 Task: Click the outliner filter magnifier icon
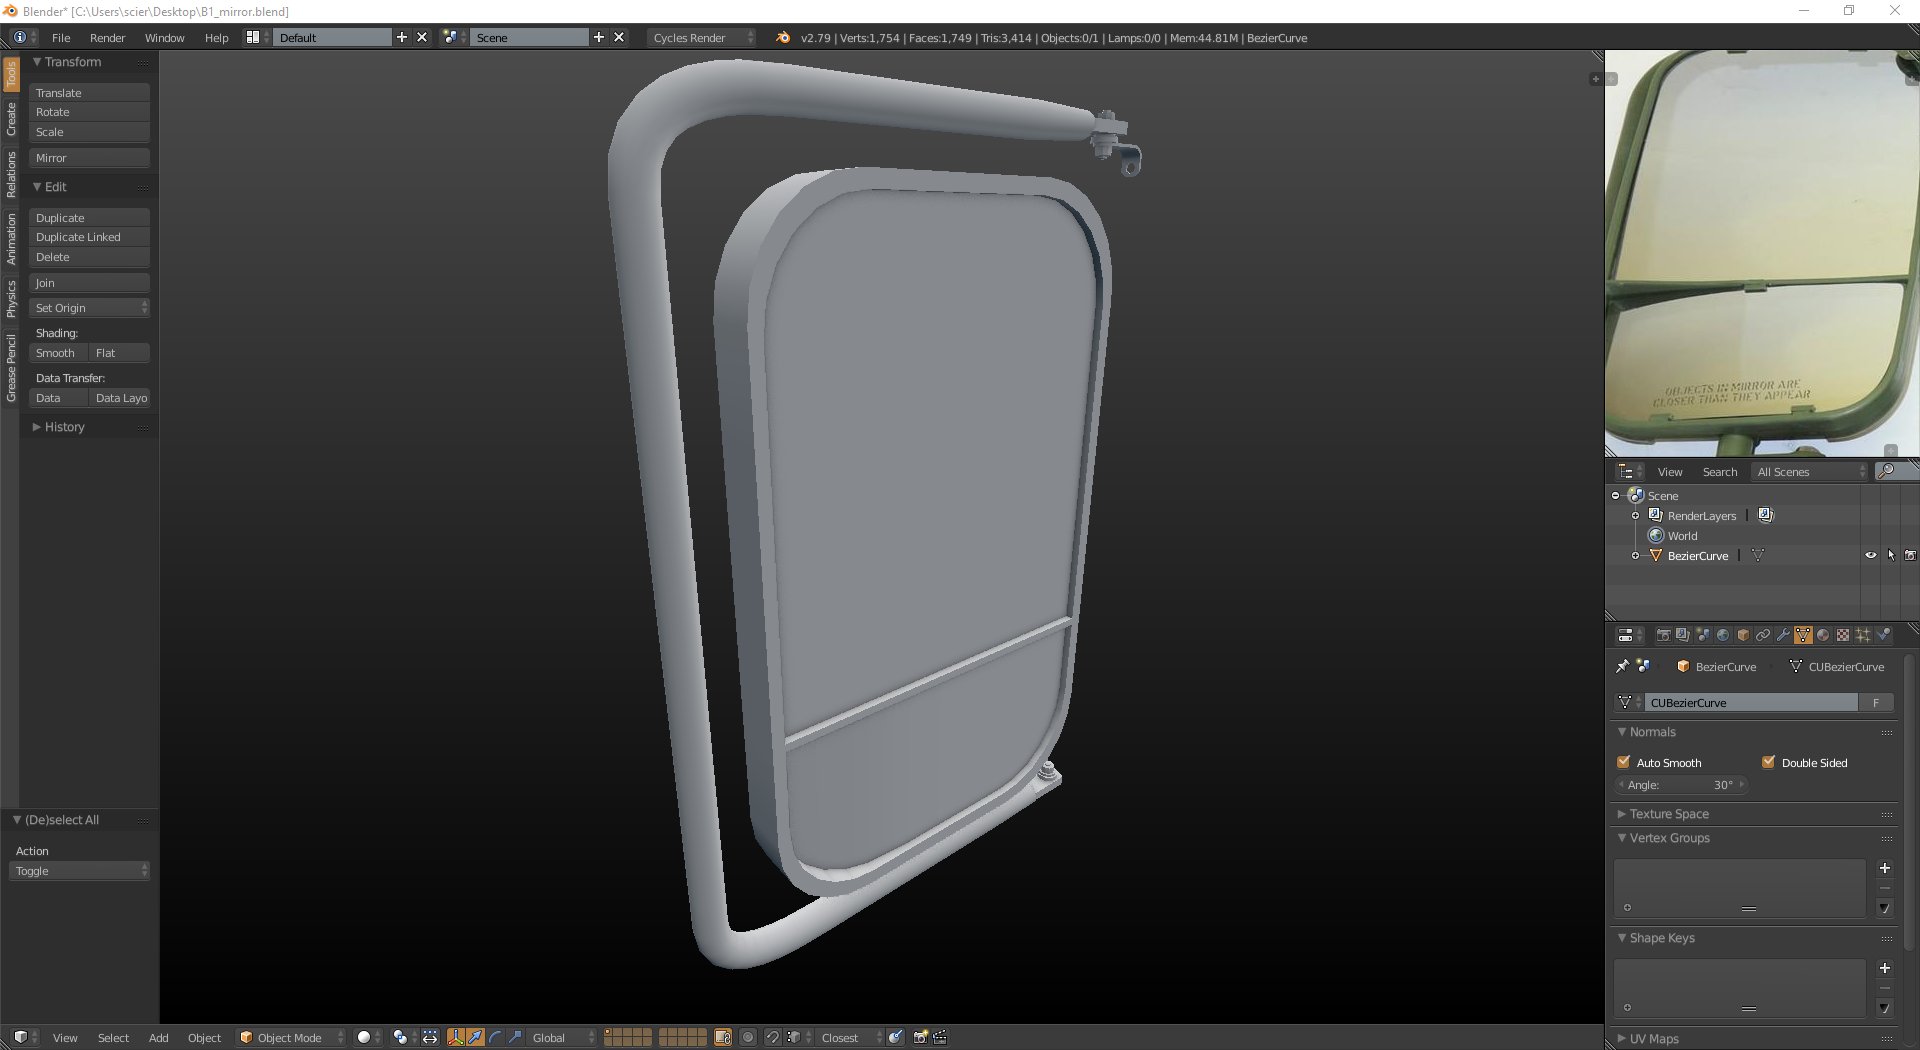pos(1886,471)
